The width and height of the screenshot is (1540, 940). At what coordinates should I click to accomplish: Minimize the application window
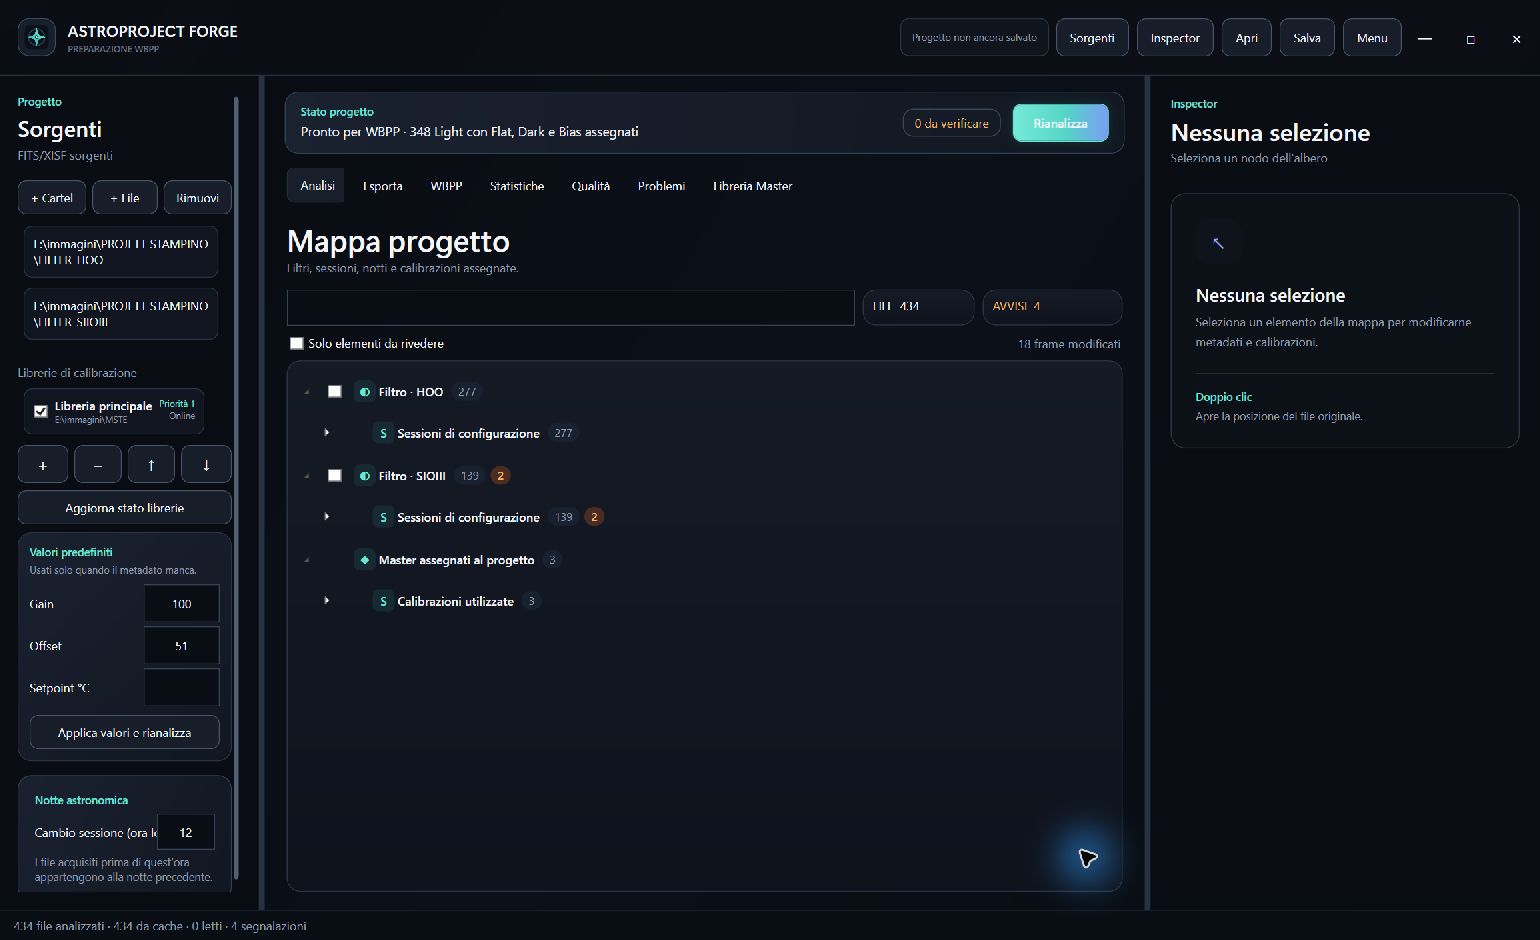[x=1425, y=39]
